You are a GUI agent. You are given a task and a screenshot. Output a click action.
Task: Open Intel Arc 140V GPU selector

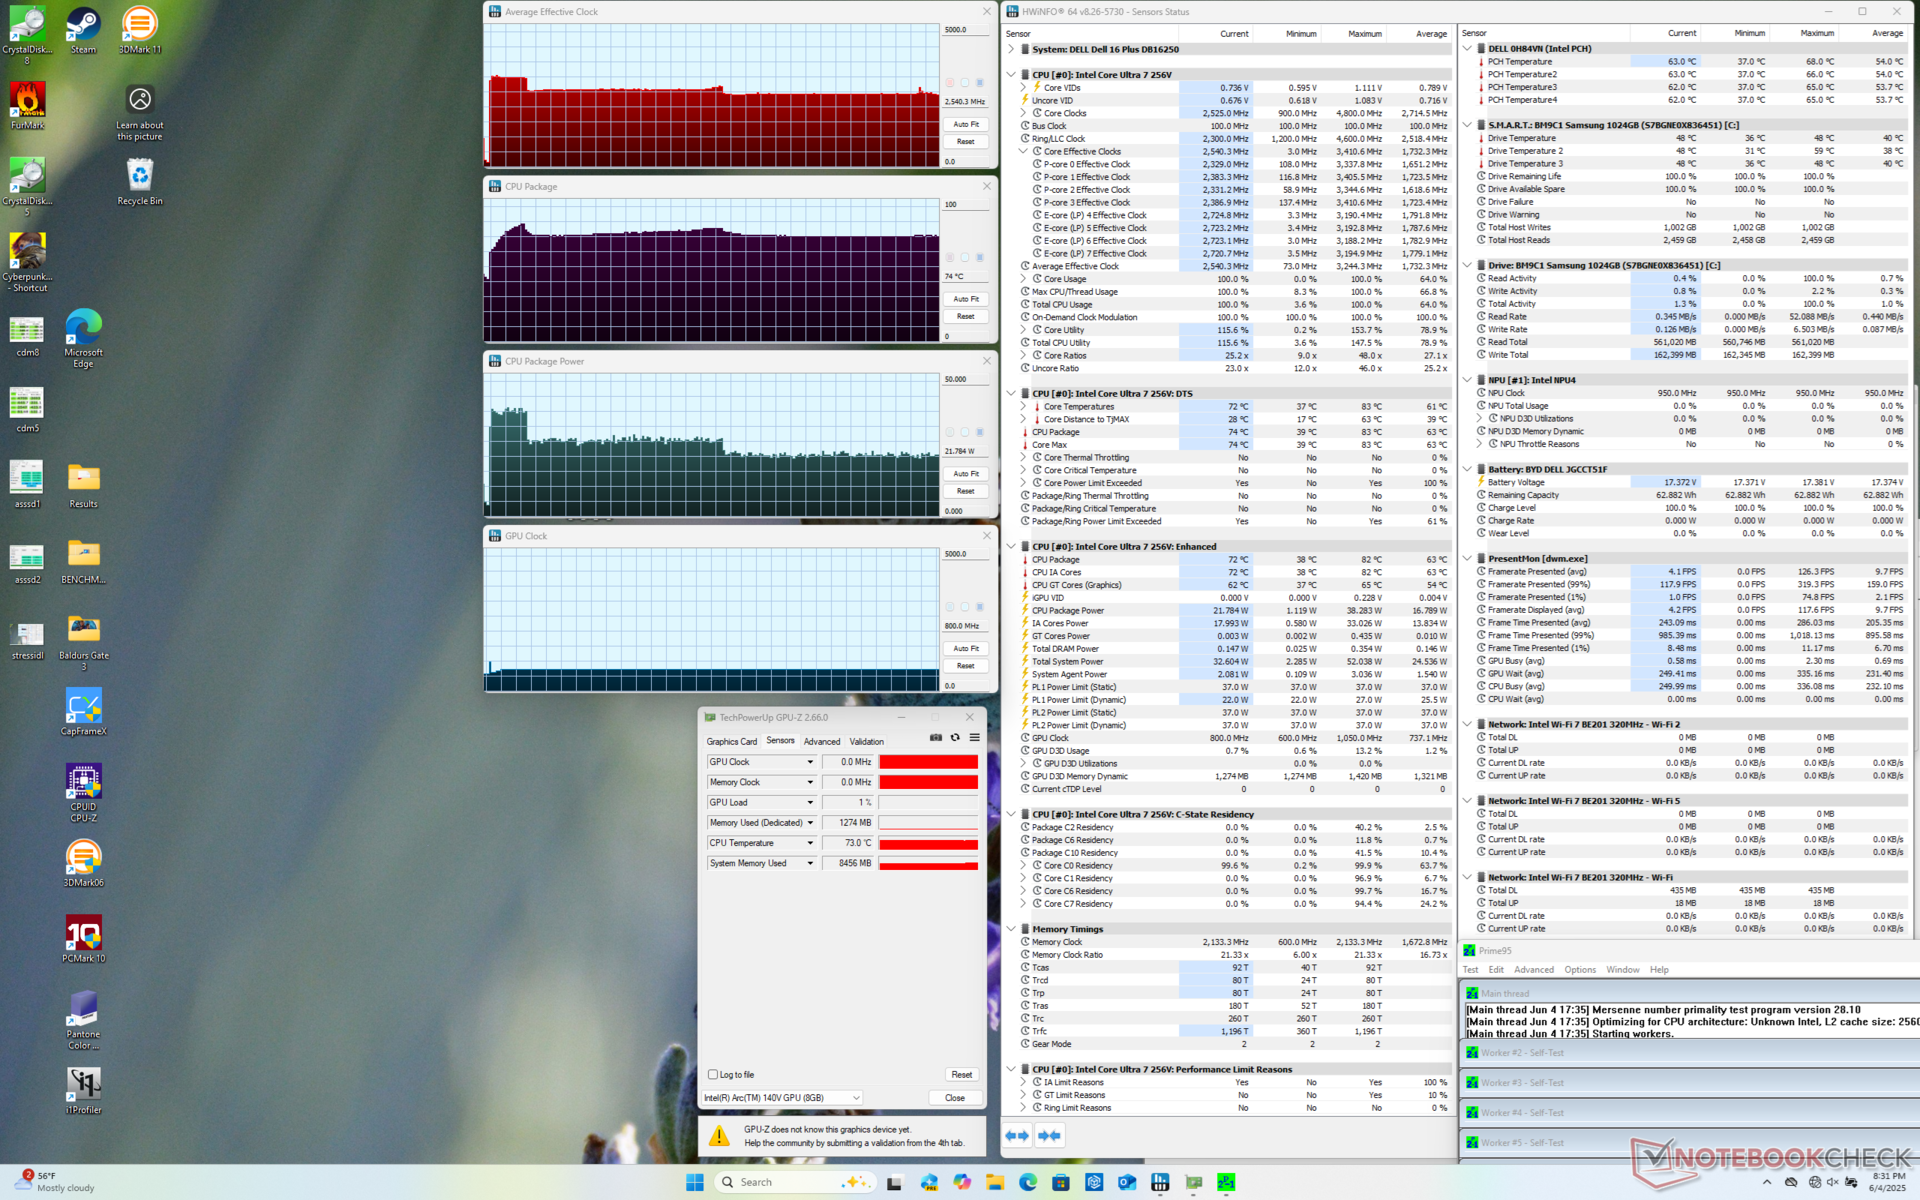click(782, 1098)
